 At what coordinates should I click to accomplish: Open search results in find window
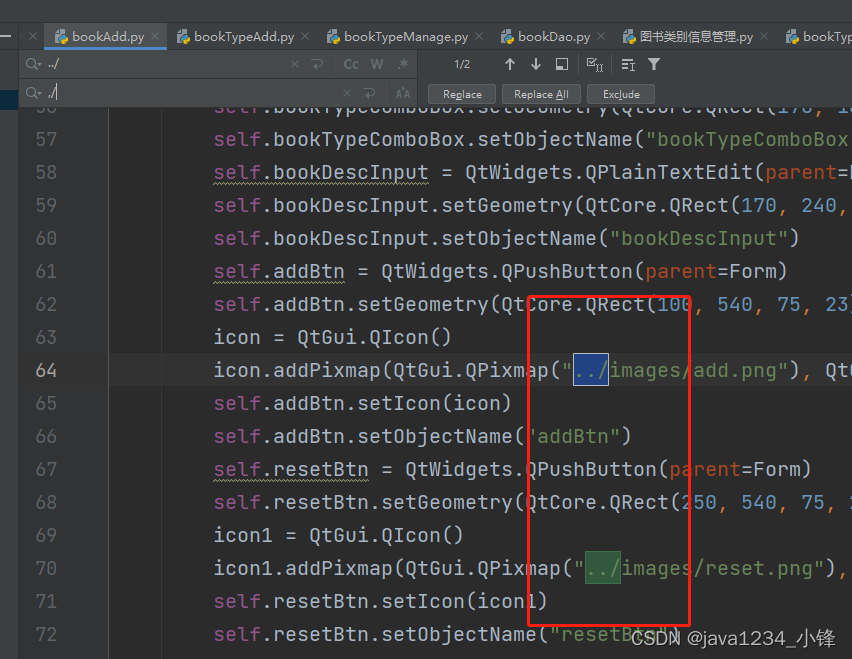point(628,65)
